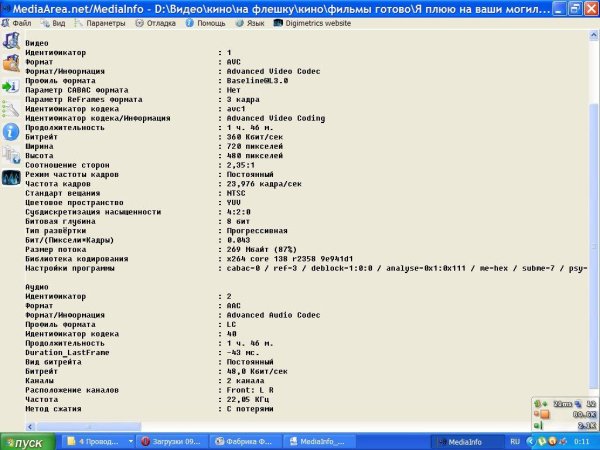Select the '23,976 кадра/сек' frame rate

pyautogui.click(x=264, y=184)
